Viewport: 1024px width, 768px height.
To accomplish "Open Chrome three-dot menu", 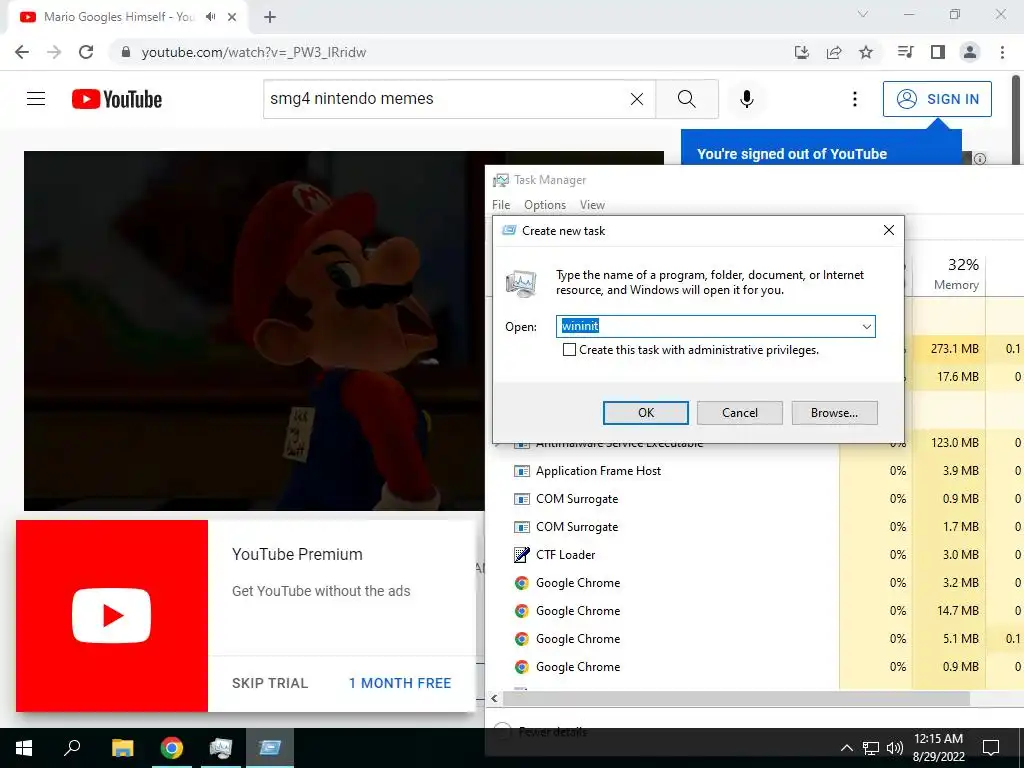I will click(x=1002, y=52).
